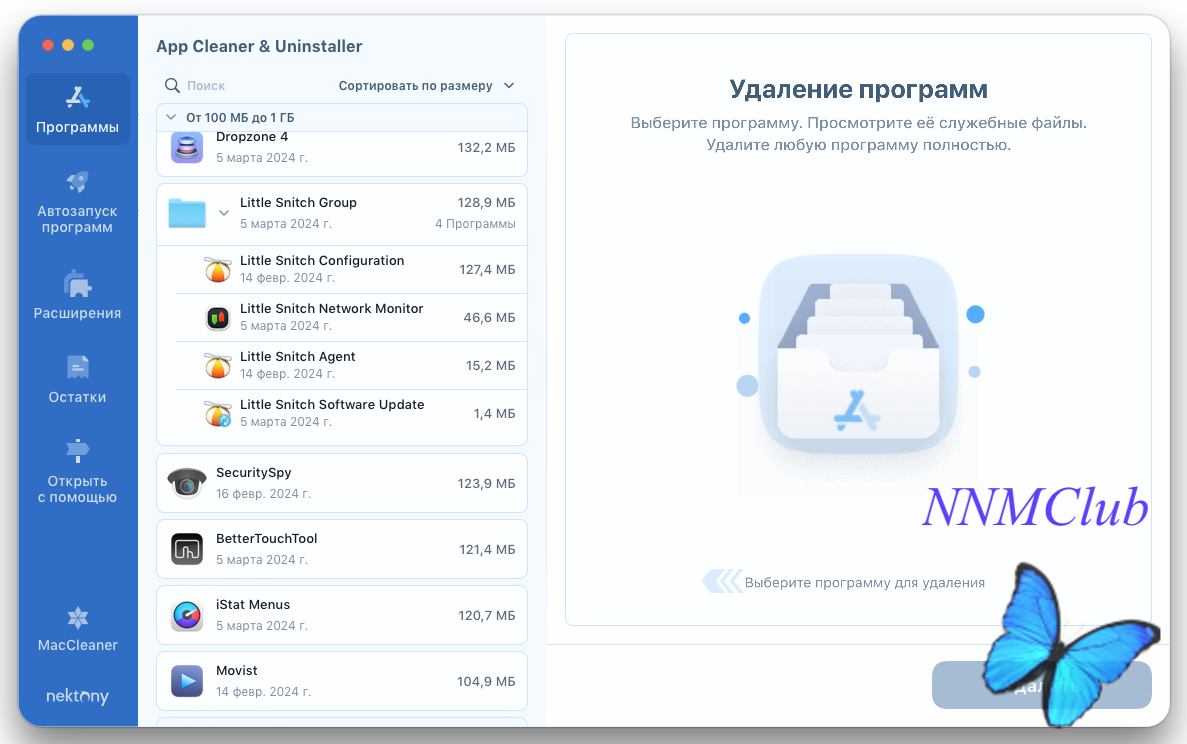Viewport: 1187px width, 744px height.
Task: Click Movist app name
Action: point(237,670)
